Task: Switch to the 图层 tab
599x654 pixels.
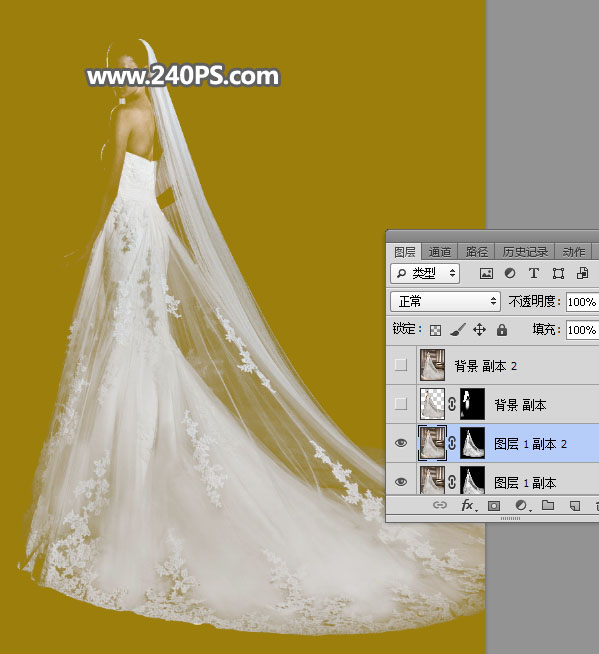Action: tap(404, 252)
